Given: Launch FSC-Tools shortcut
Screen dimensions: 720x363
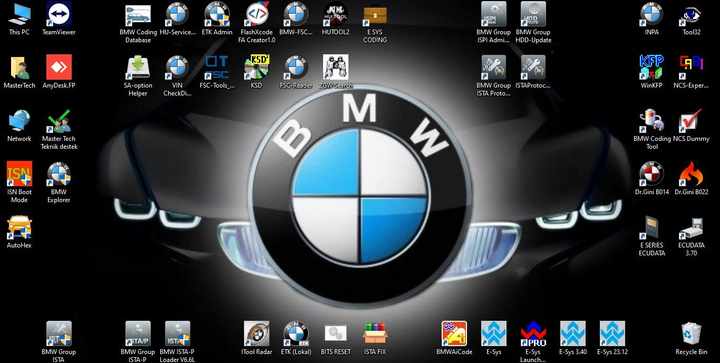Looking at the screenshot, I should (217, 72).
